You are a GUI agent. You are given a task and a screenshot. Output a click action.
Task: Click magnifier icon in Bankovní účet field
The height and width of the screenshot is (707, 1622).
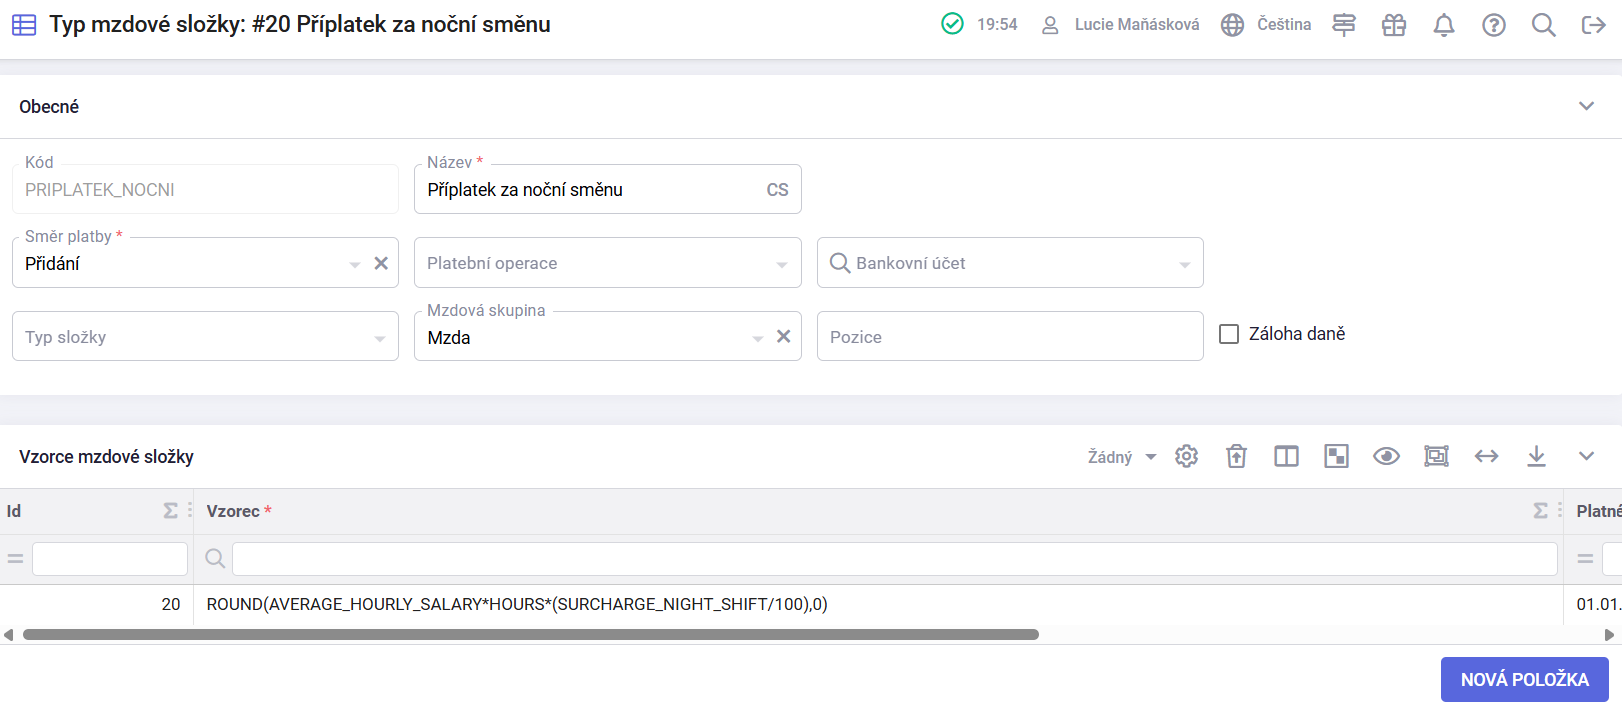coord(840,263)
